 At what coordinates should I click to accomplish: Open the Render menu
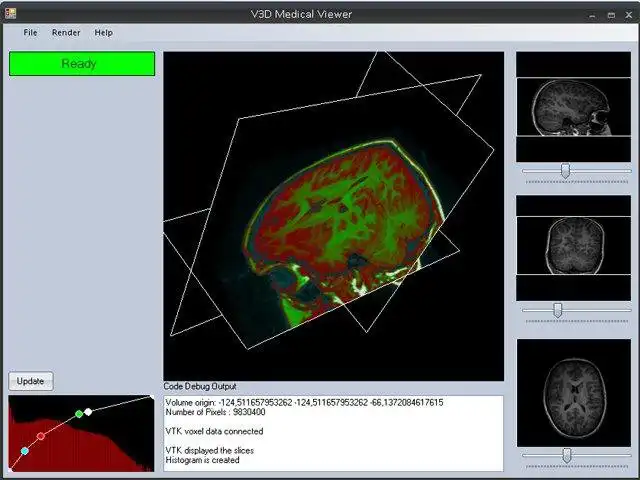66,33
